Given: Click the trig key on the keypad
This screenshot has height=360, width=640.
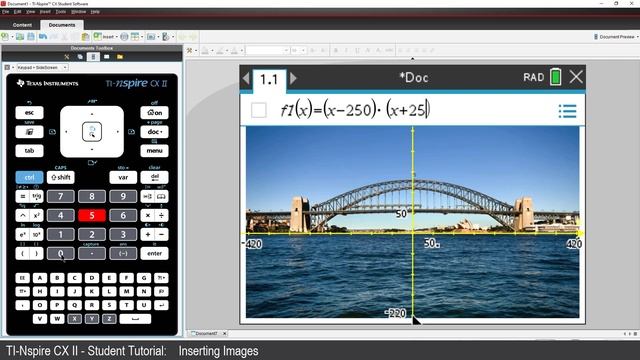Looking at the screenshot, I should (37, 196).
